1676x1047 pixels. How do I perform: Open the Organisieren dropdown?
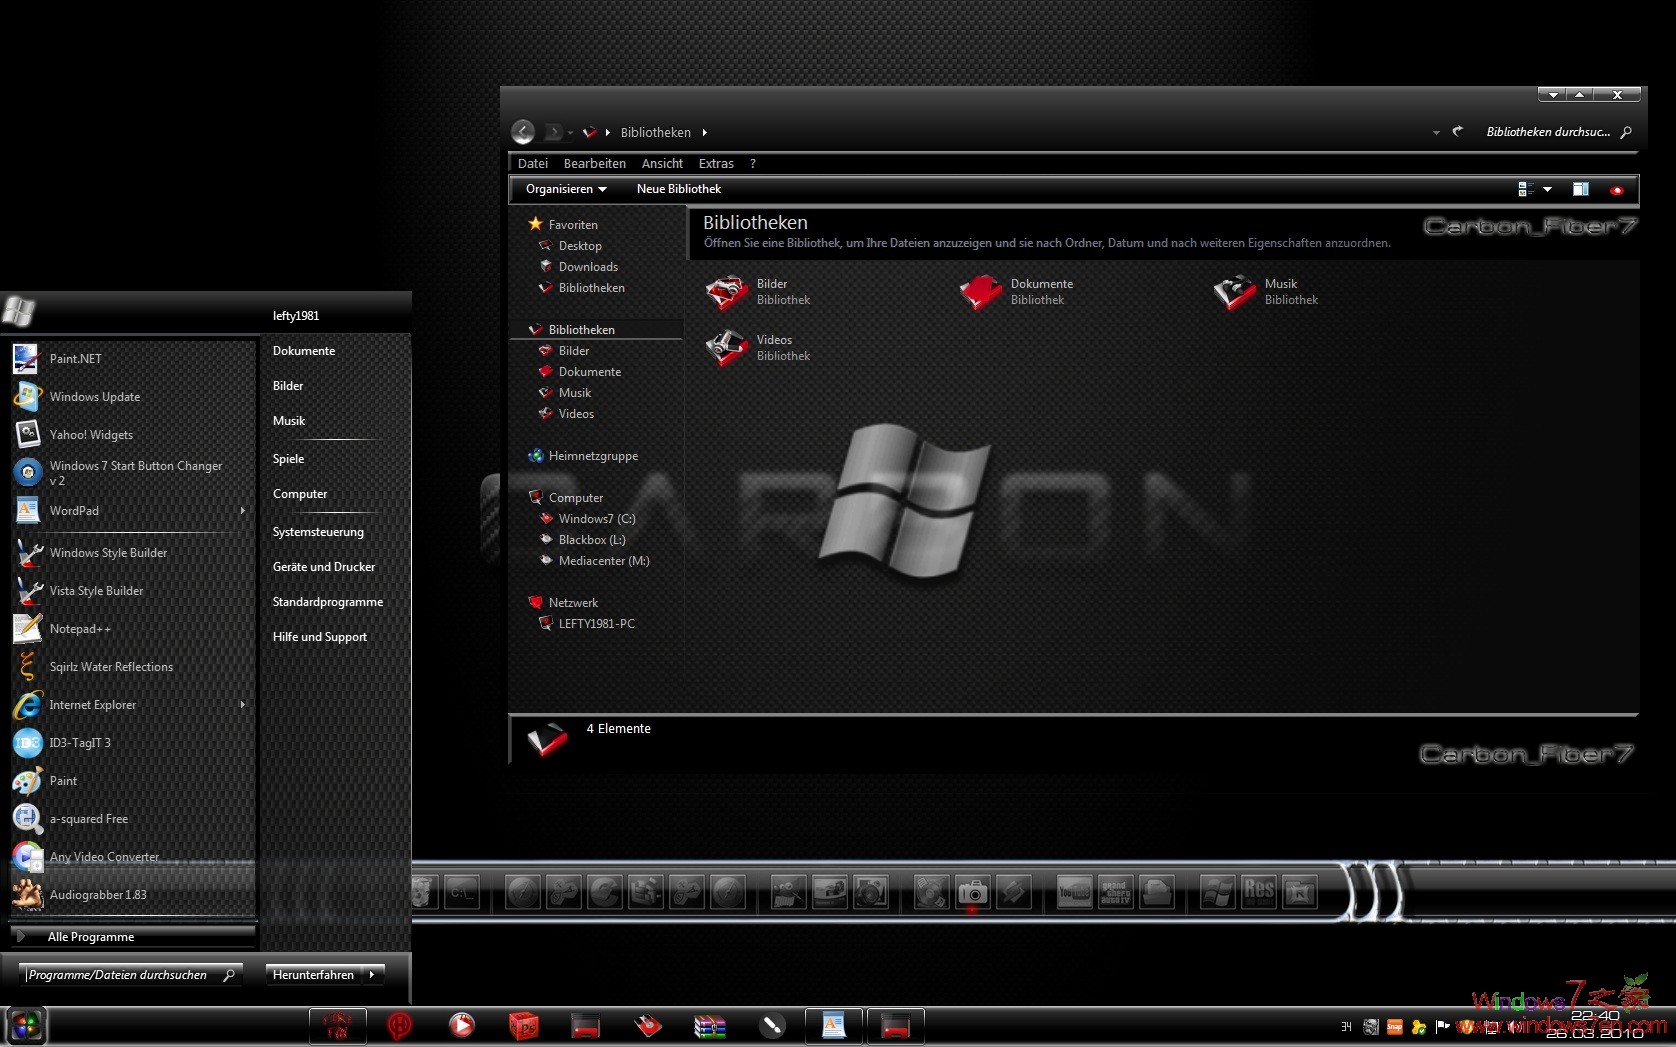(x=565, y=189)
